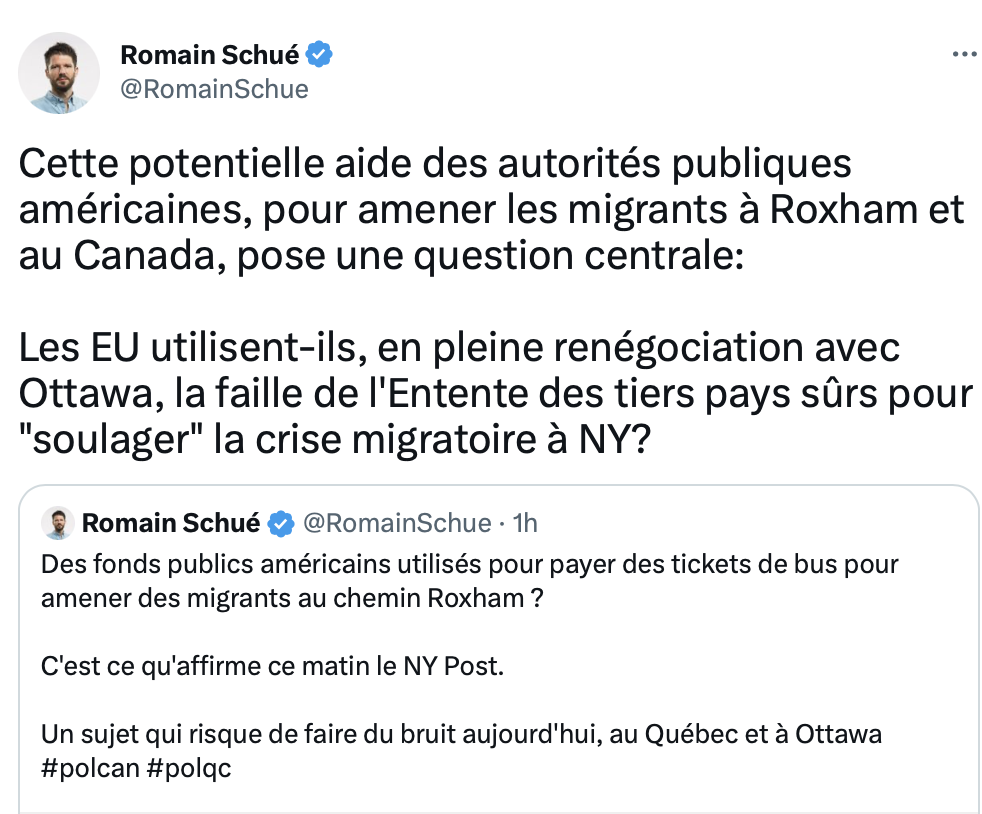Open the three-dot more options menu
The image size is (982, 814).
pos(965,54)
